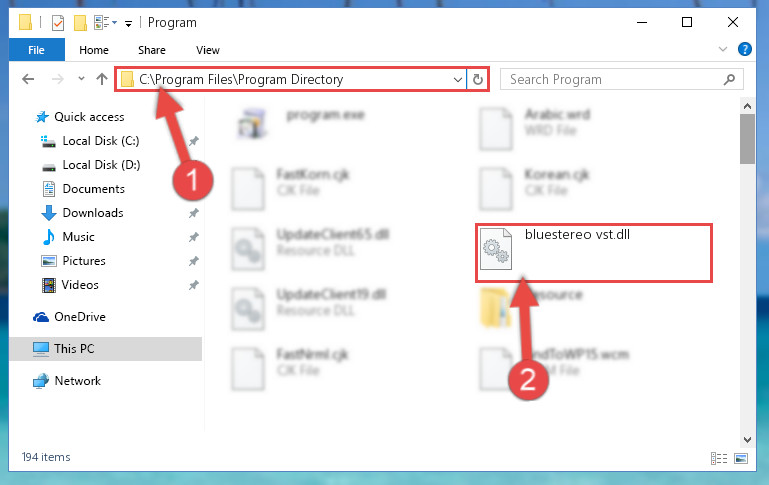Viewport: 769px width, 485px height.
Task: Click the Up one level arrow
Action: pyautogui.click(x=102, y=79)
